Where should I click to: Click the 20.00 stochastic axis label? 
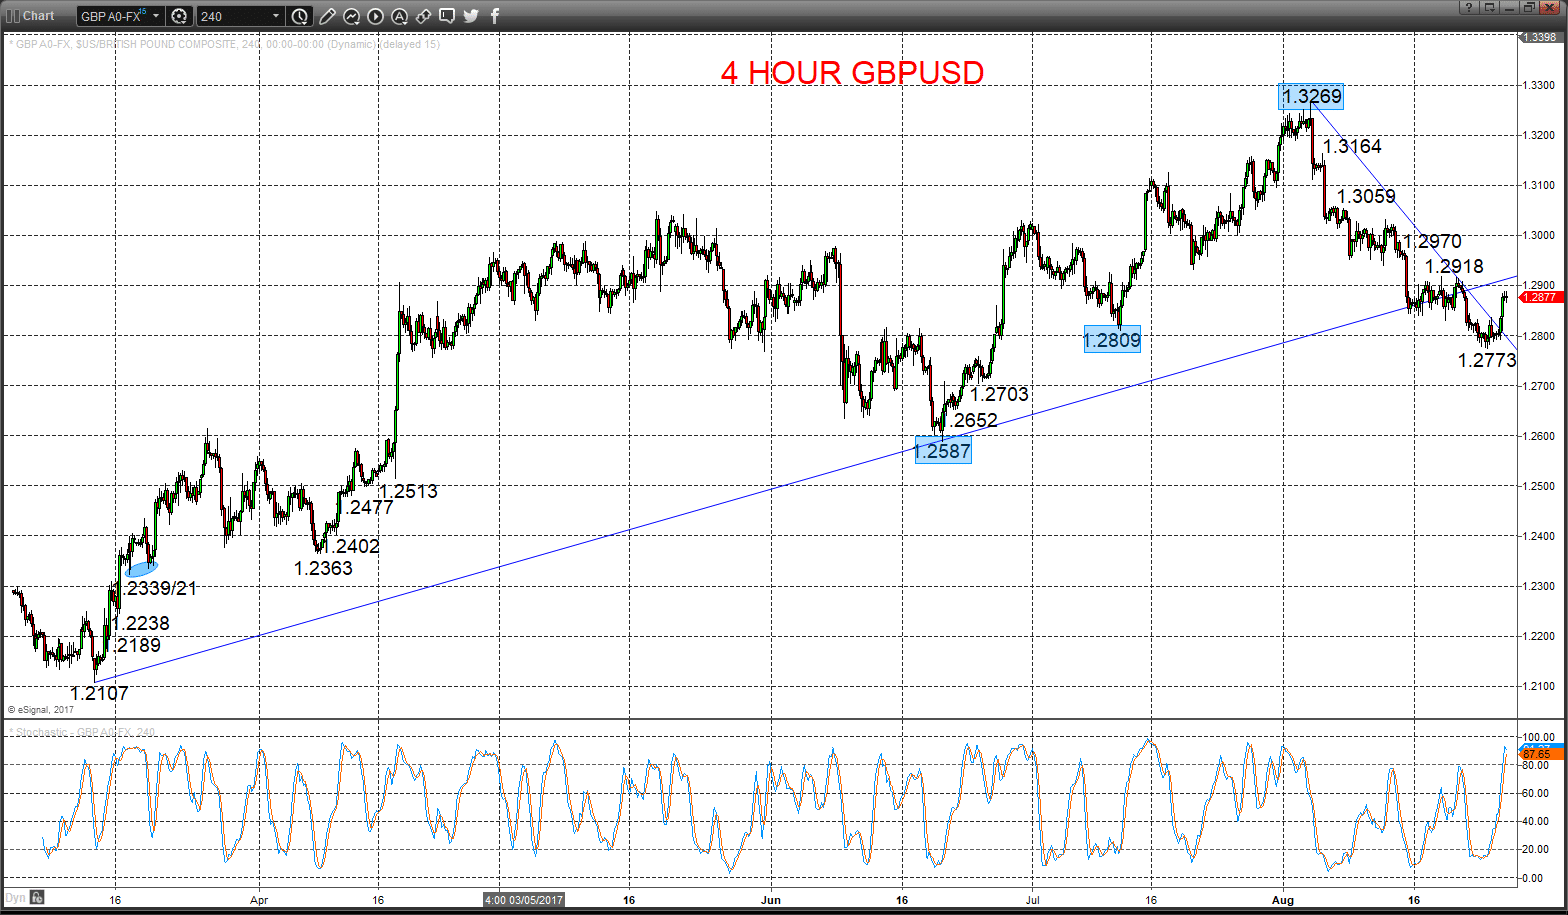coord(1533,850)
